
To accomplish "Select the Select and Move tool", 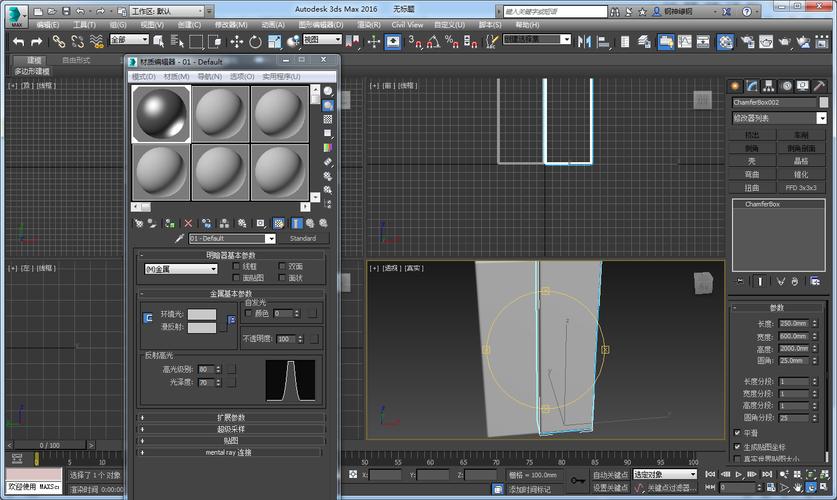I will [x=237, y=41].
